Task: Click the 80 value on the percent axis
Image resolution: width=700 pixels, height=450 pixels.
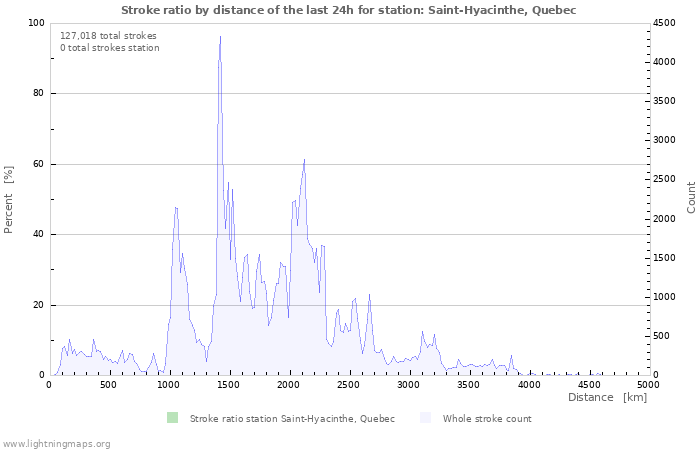Action: [38, 93]
